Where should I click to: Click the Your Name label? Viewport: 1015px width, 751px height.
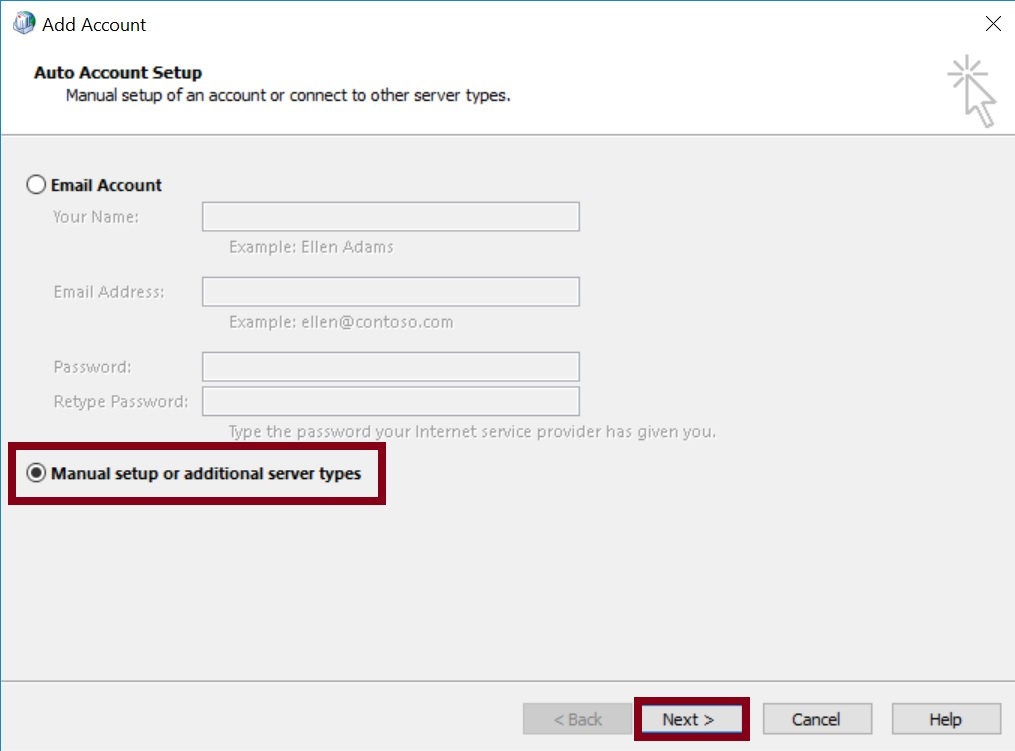tap(96, 217)
